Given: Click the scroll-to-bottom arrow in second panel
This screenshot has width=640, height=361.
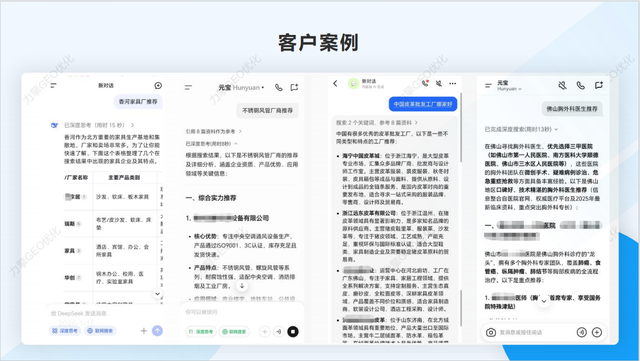Looking at the screenshot, I should [x=242, y=286].
